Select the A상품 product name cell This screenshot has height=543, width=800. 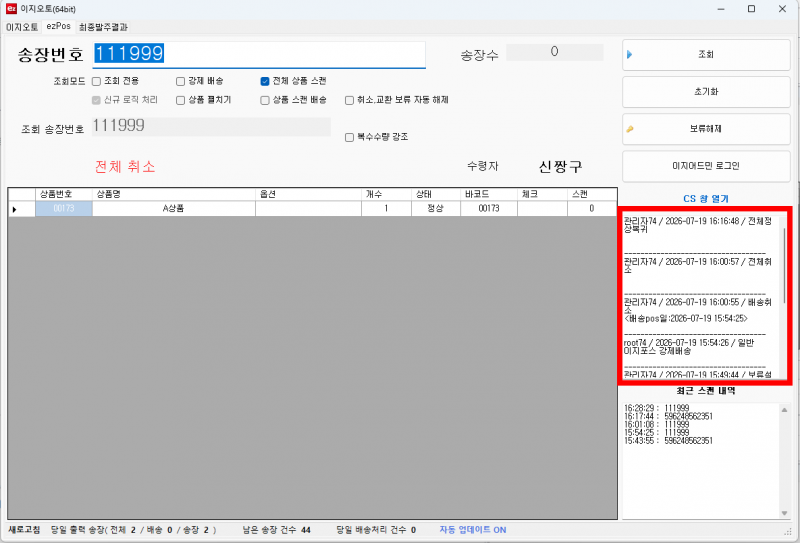tap(174, 209)
